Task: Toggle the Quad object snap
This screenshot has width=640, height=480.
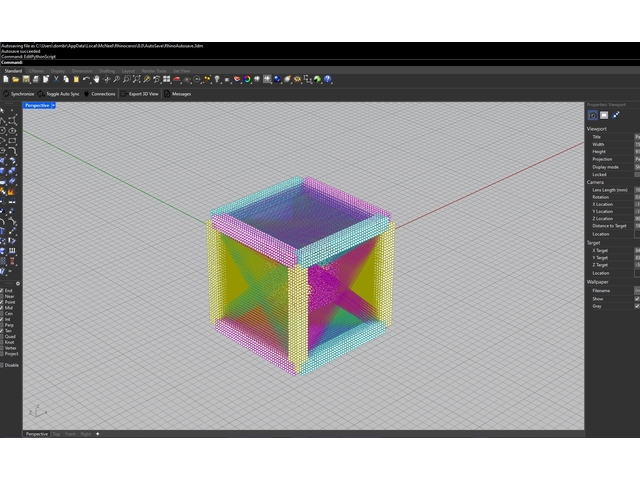Action: click(2, 337)
